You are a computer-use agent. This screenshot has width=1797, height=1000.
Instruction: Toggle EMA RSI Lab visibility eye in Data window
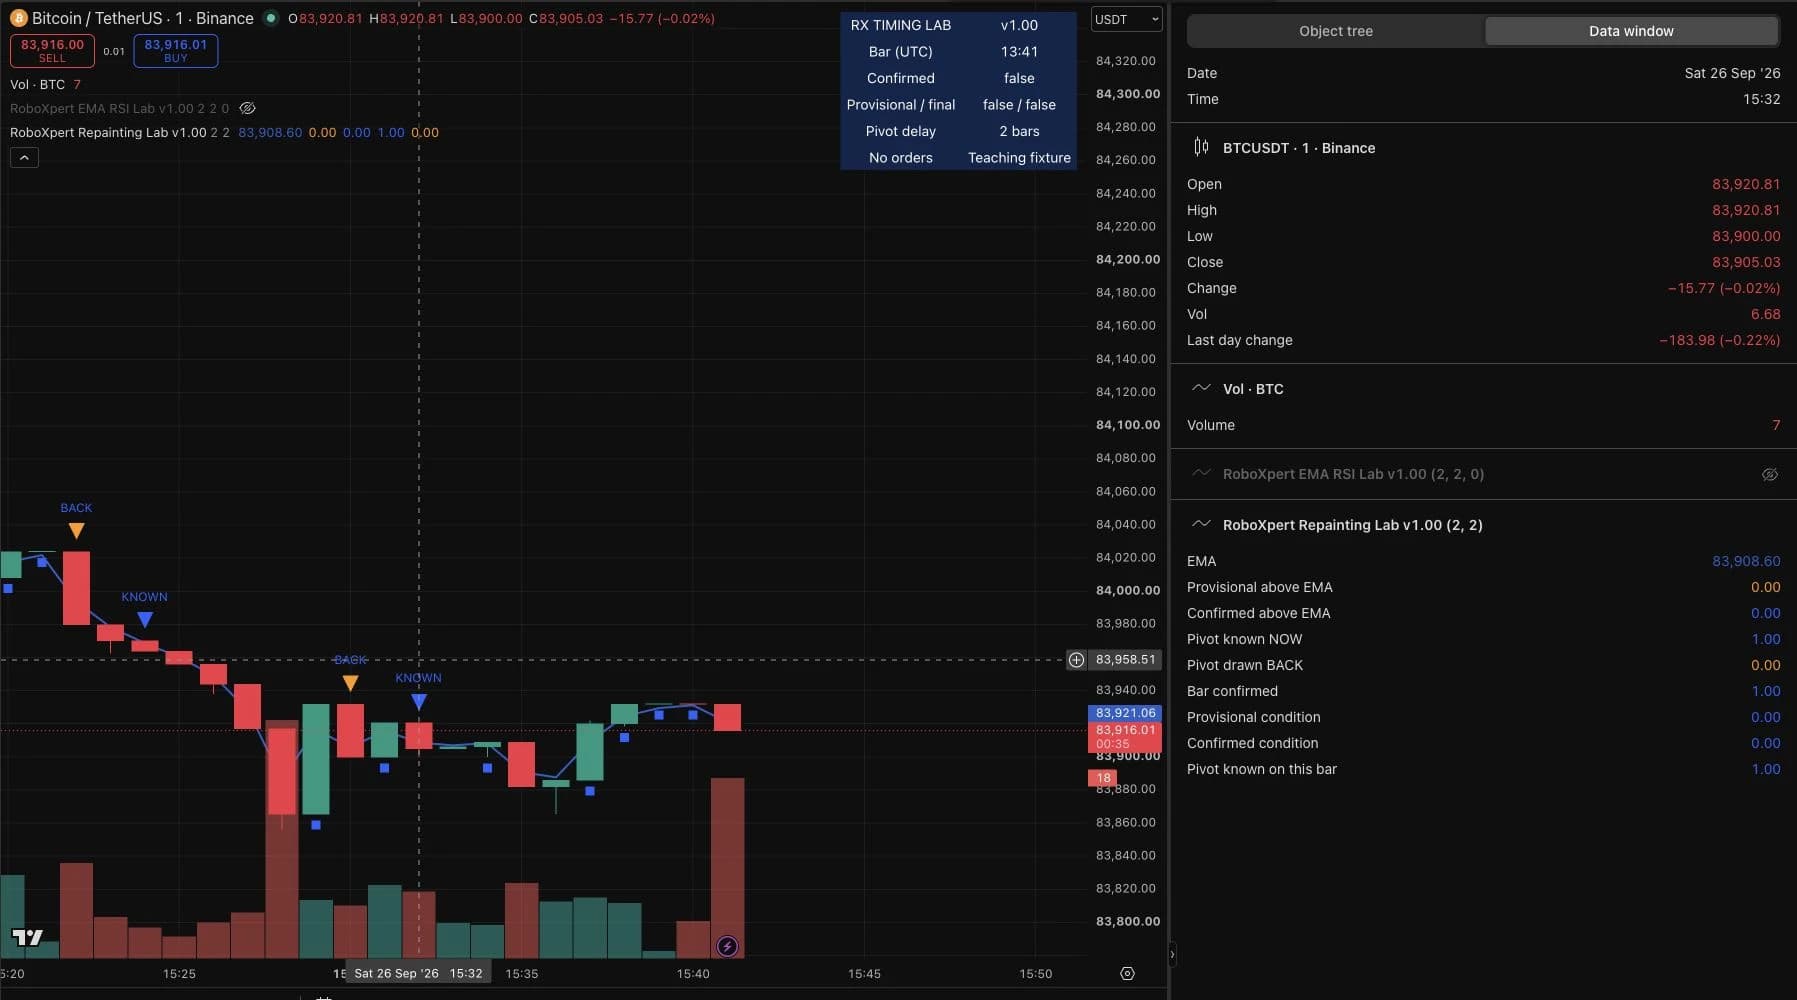coord(1769,474)
